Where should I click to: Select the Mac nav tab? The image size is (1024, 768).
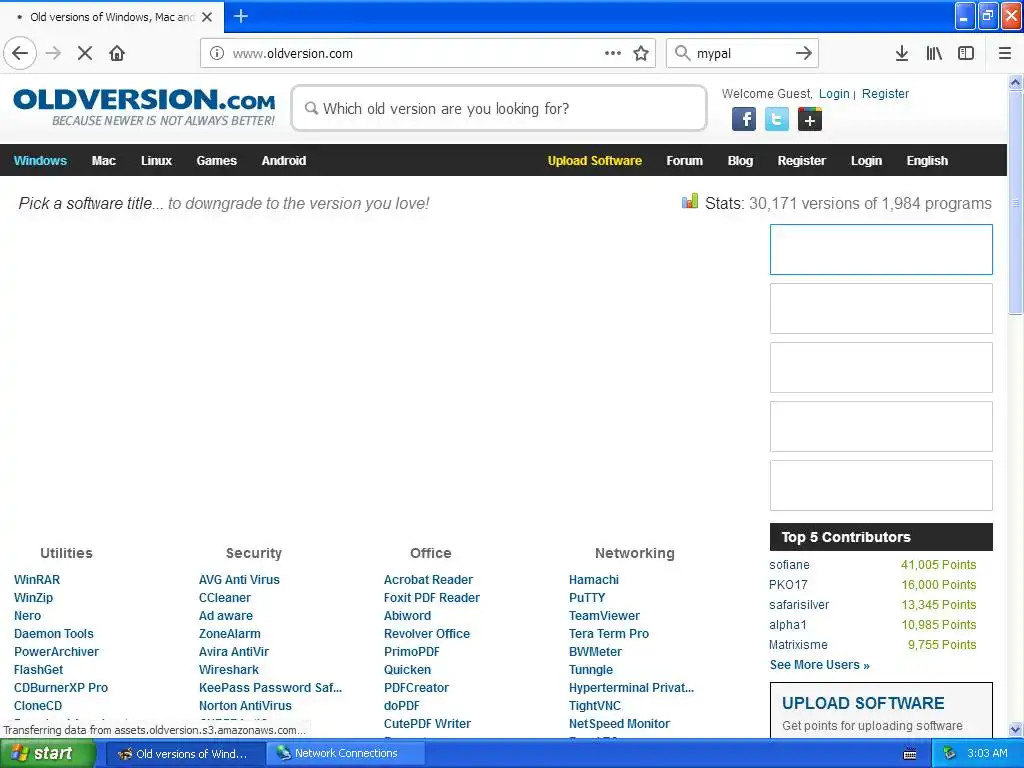click(104, 161)
